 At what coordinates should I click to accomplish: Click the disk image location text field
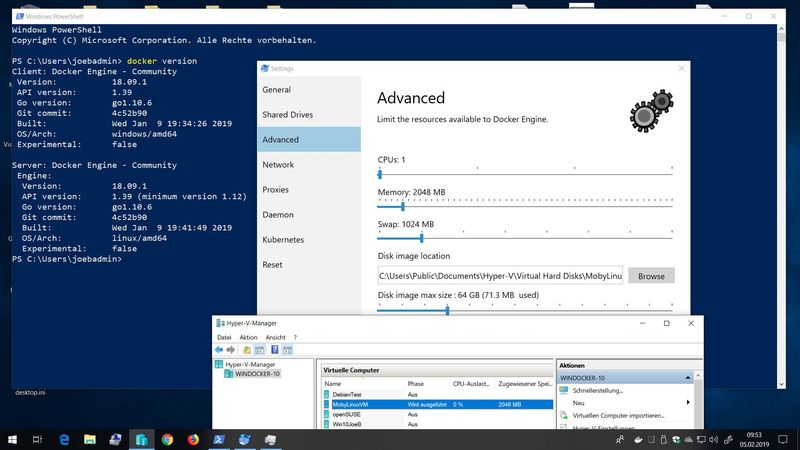tap(499, 275)
